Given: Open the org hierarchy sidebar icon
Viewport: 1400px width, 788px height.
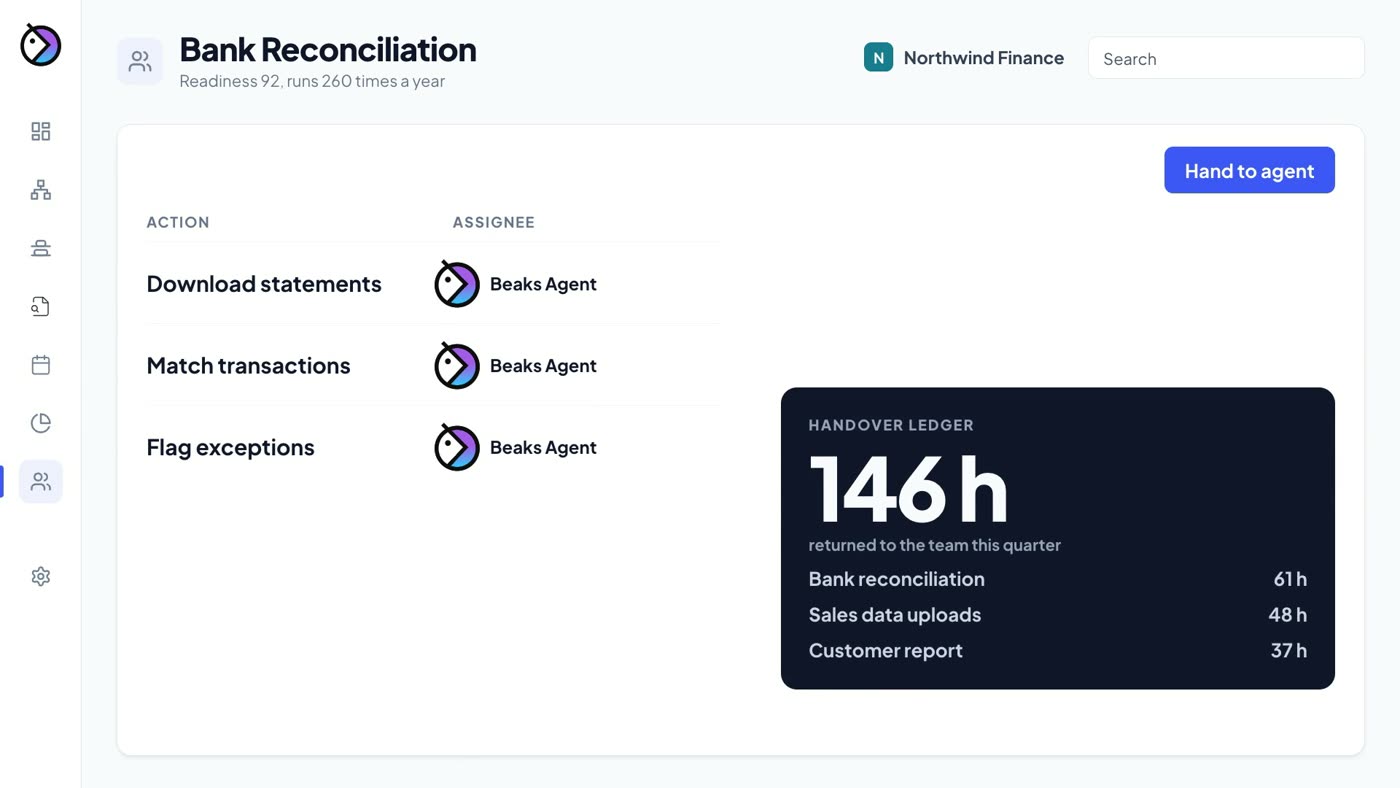Looking at the screenshot, I should coord(41,190).
